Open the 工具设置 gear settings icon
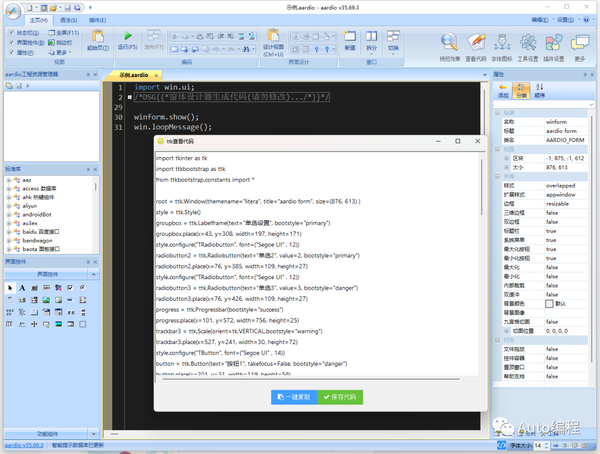Image resolution: width=600 pixels, height=454 pixels. click(528, 42)
